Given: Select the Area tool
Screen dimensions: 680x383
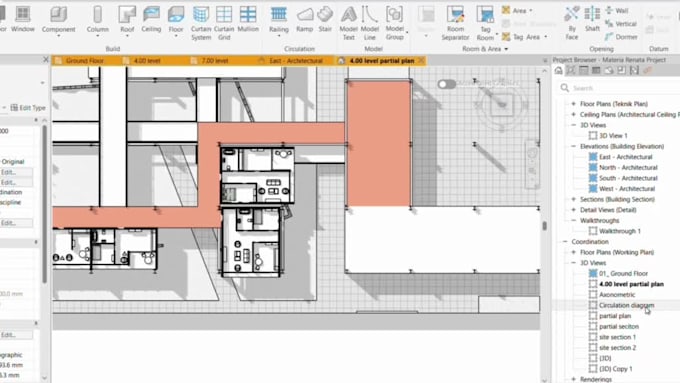Looking at the screenshot, I should point(517,10).
